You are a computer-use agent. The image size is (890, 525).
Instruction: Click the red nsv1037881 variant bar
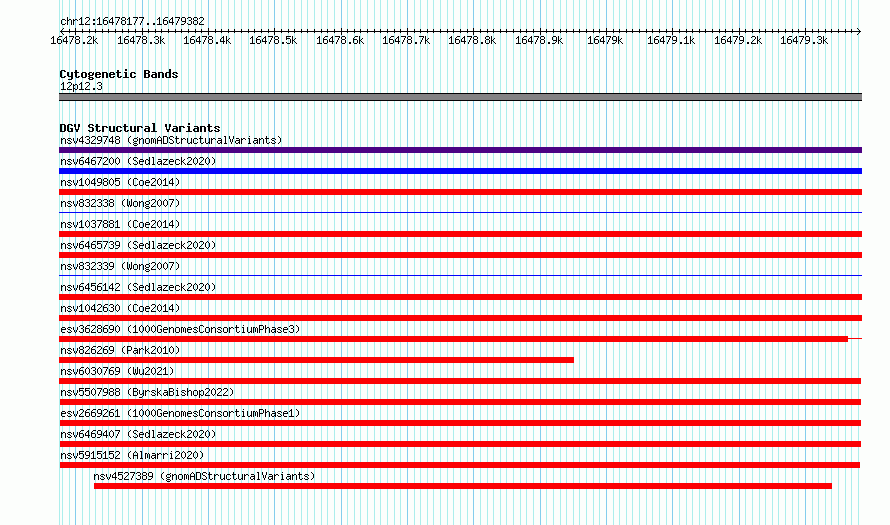pos(460,234)
